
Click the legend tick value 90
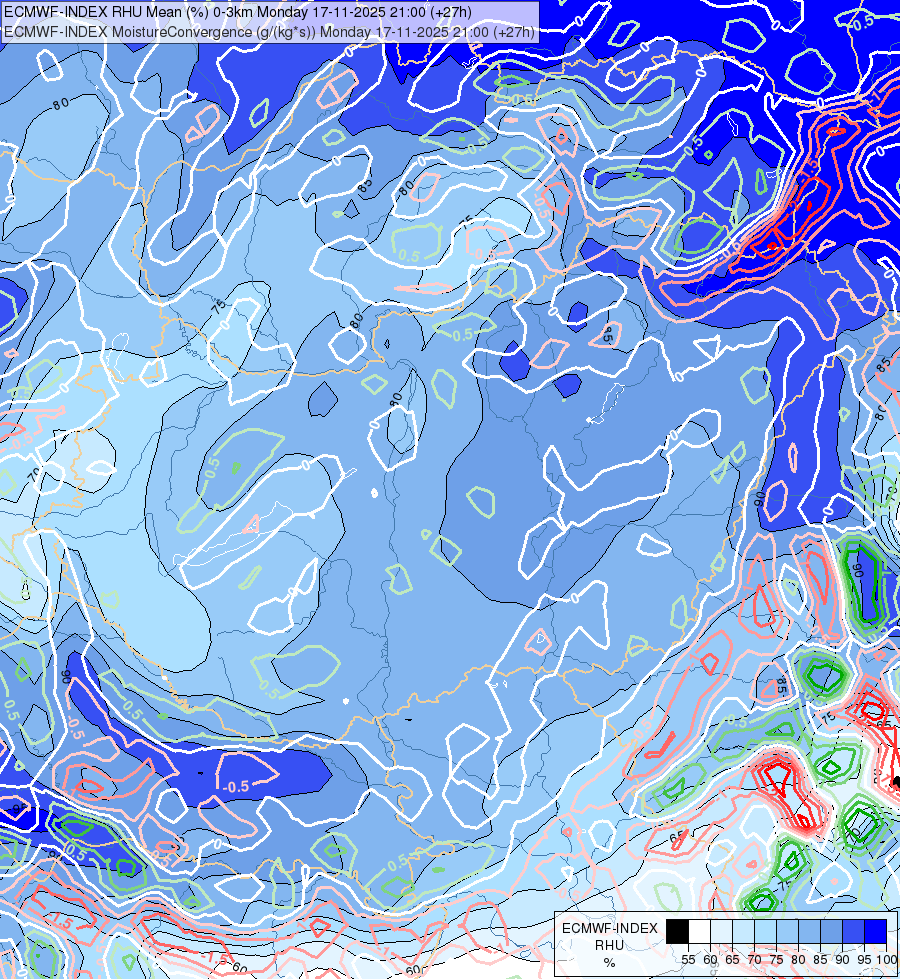tap(842, 960)
